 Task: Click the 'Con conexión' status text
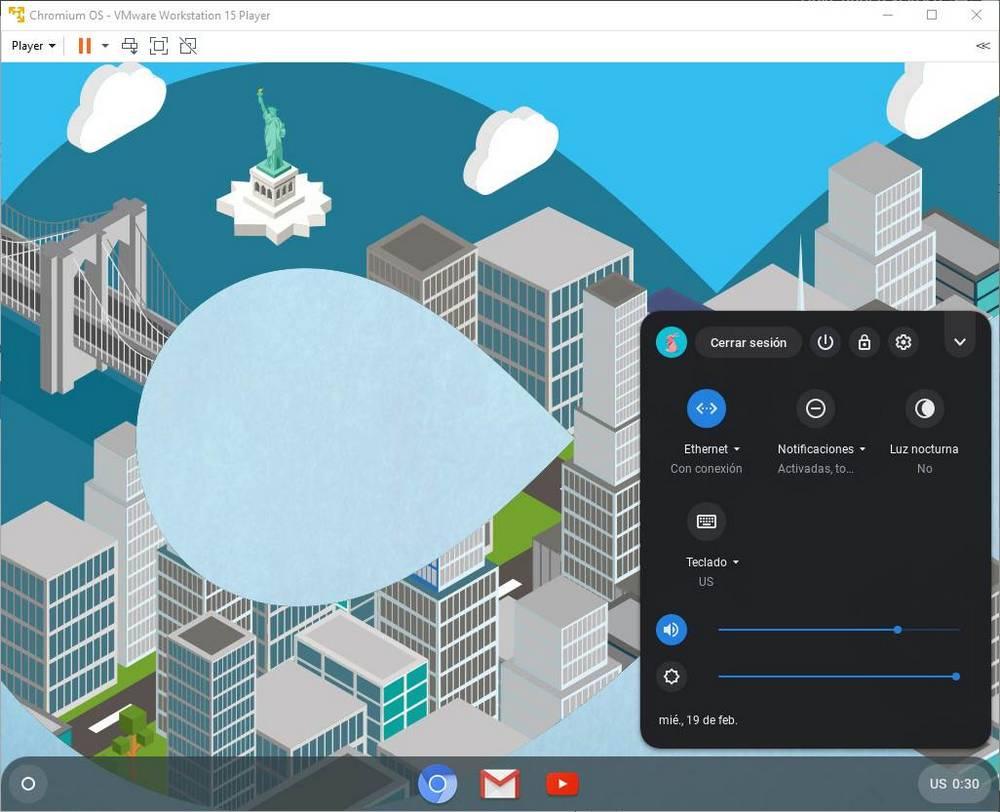click(706, 468)
